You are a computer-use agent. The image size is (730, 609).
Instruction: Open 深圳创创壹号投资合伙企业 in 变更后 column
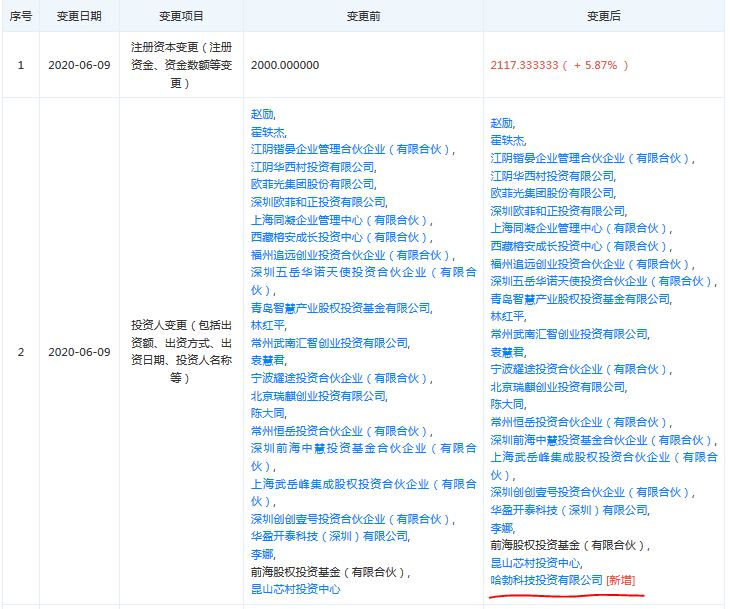(591, 492)
